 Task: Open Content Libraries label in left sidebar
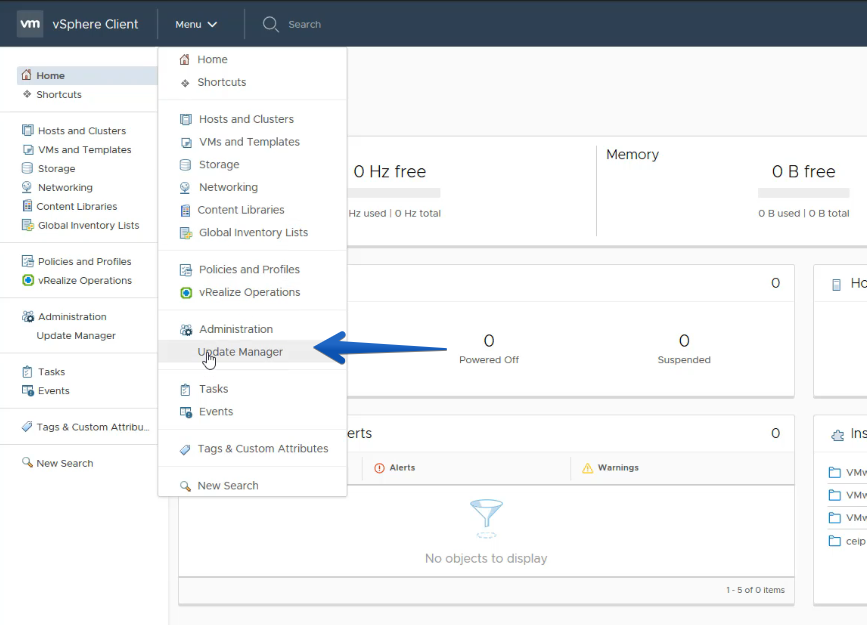(x=77, y=206)
